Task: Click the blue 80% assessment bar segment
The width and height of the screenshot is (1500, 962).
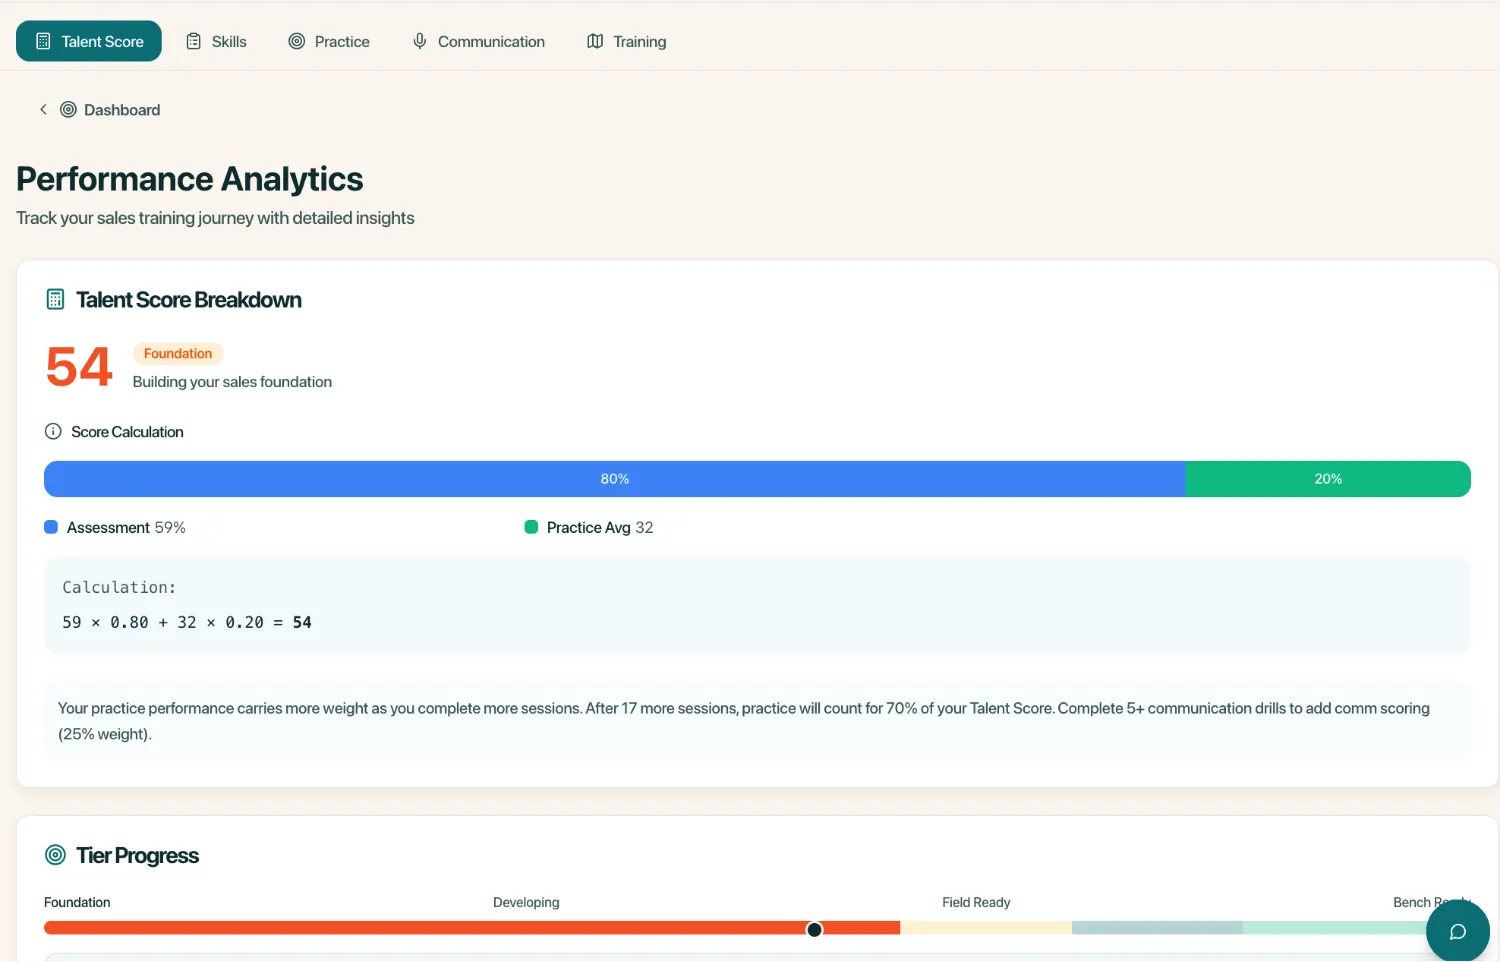Action: point(615,479)
